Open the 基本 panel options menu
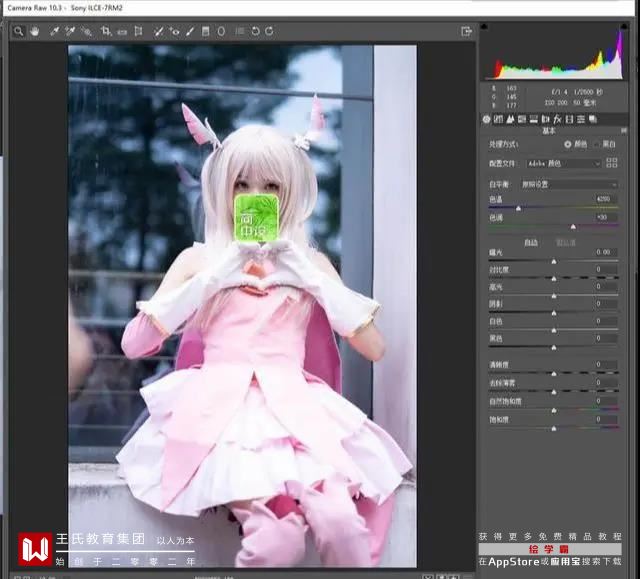Image resolution: width=640 pixels, height=579 pixels. 624,131
